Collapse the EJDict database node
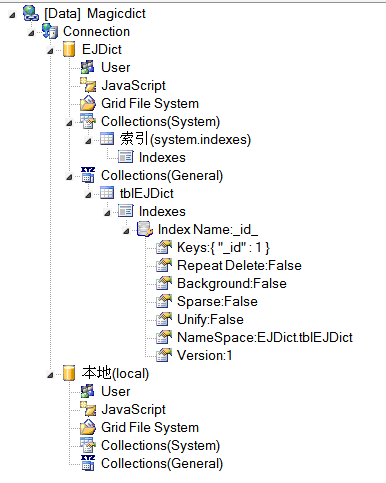The width and height of the screenshot is (386, 483). point(50,51)
